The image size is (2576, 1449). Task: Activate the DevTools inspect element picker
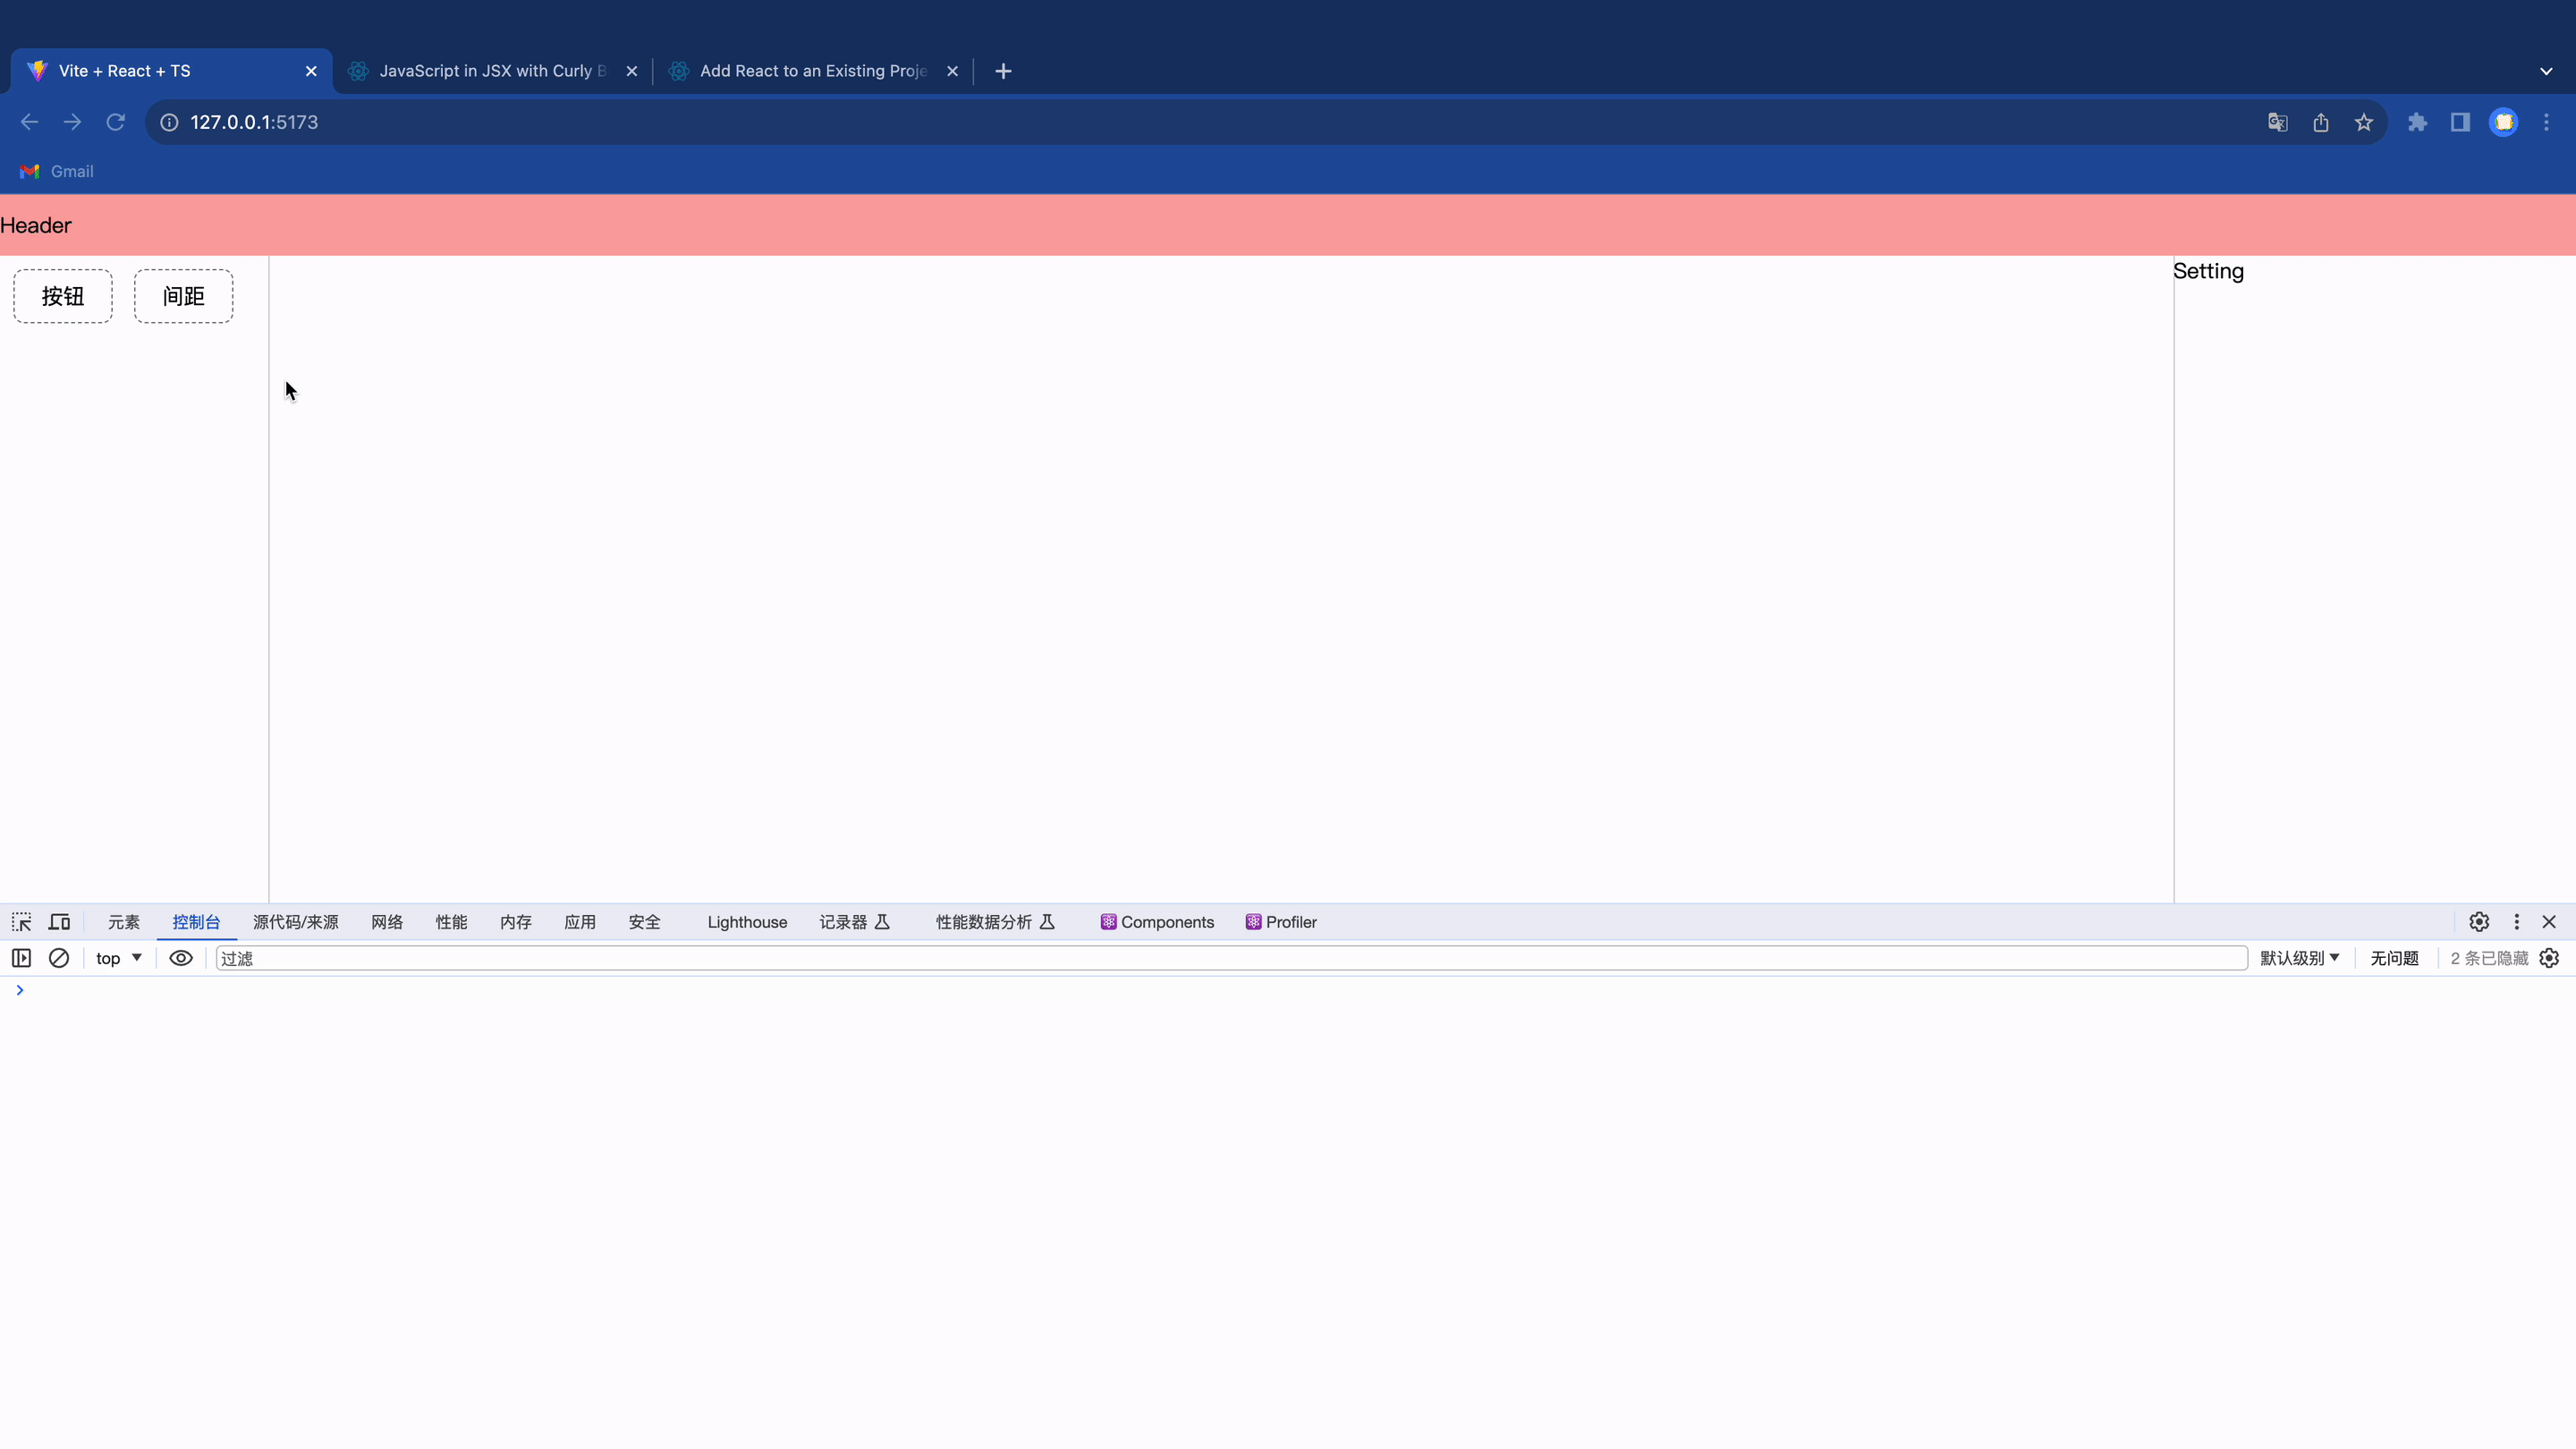click(x=21, y=922)
